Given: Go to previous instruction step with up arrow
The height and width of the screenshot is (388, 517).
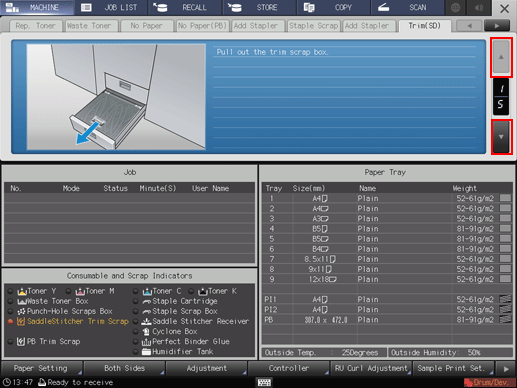Looking at the screenshot, I should [501, 57].
